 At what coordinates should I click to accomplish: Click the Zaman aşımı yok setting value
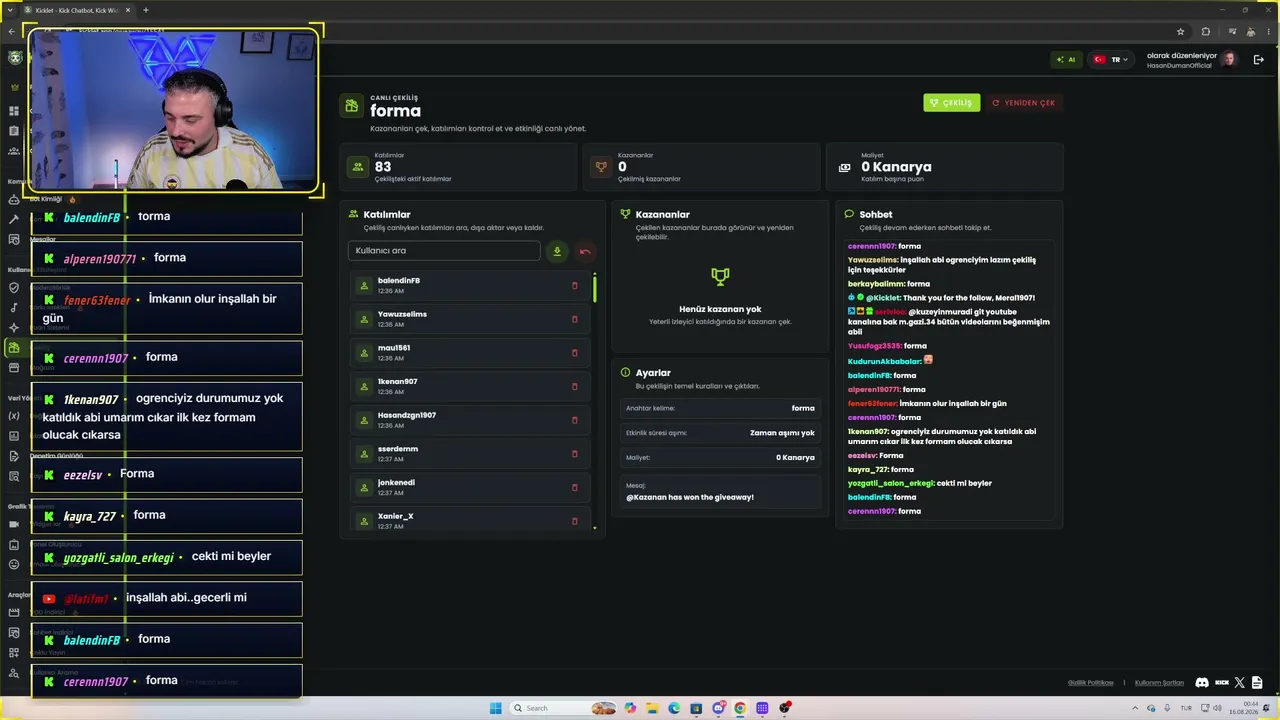782,433
